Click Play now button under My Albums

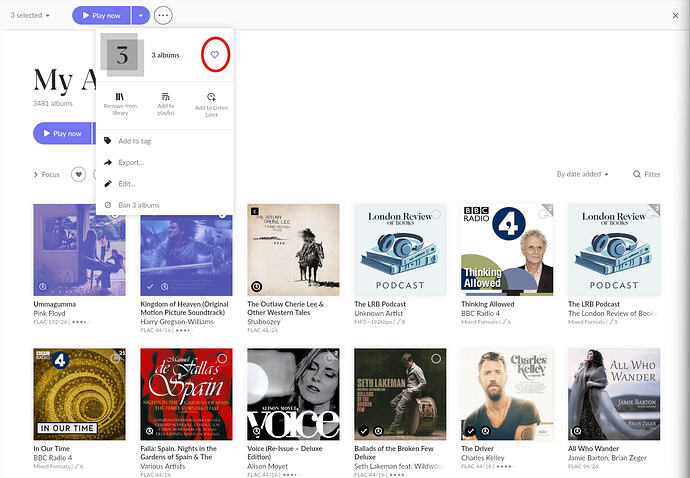(x=62, y=133)
